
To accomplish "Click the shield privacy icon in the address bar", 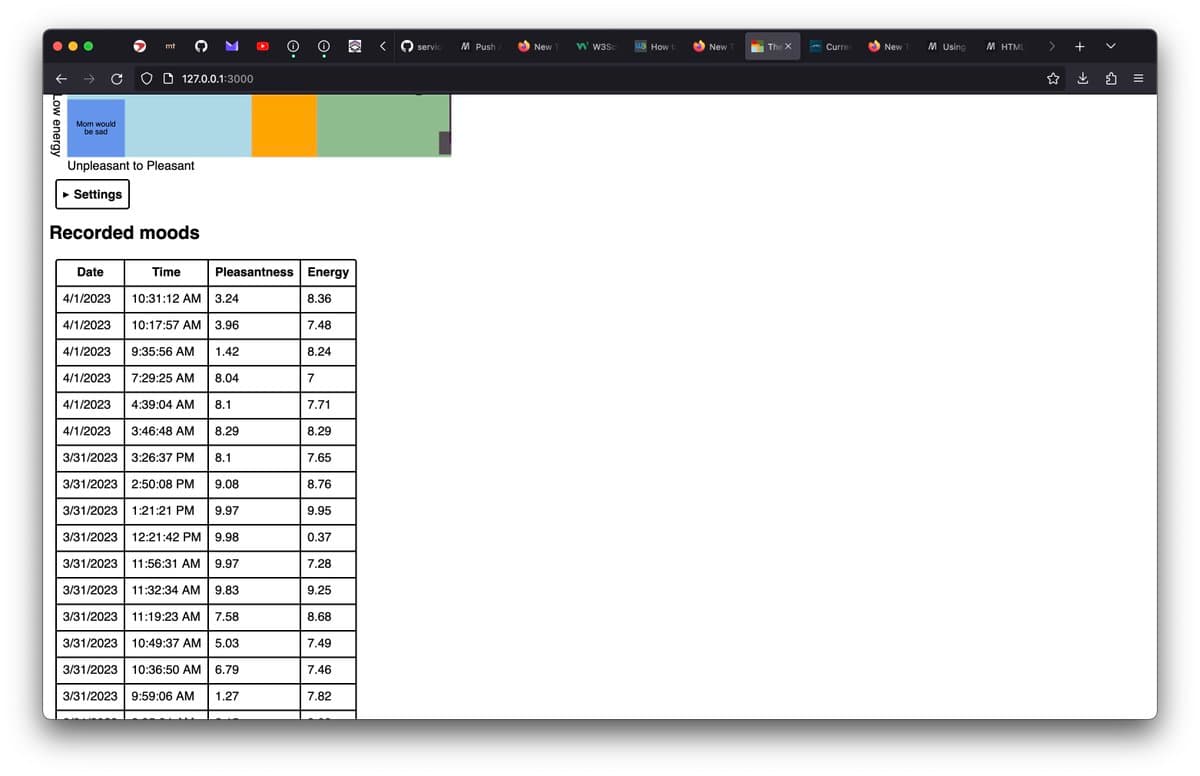I will [x=146, y=78].
